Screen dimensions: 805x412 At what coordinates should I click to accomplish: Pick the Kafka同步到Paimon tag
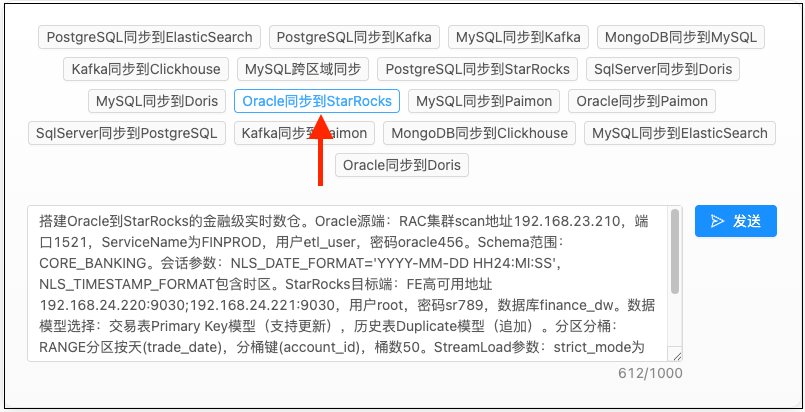pos(304,133)
